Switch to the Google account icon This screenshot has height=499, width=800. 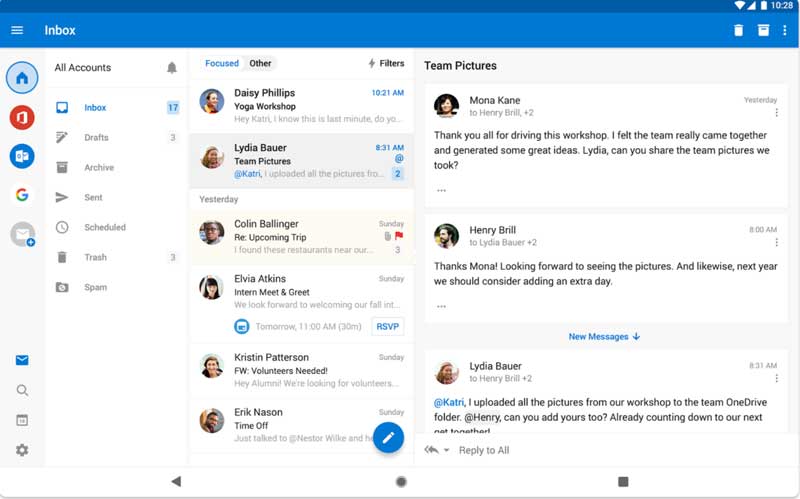click(22, 195)
